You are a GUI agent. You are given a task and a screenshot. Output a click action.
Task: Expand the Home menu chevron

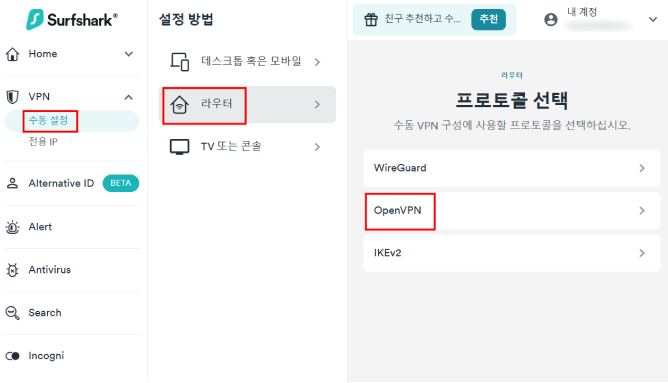click(128, 54)
